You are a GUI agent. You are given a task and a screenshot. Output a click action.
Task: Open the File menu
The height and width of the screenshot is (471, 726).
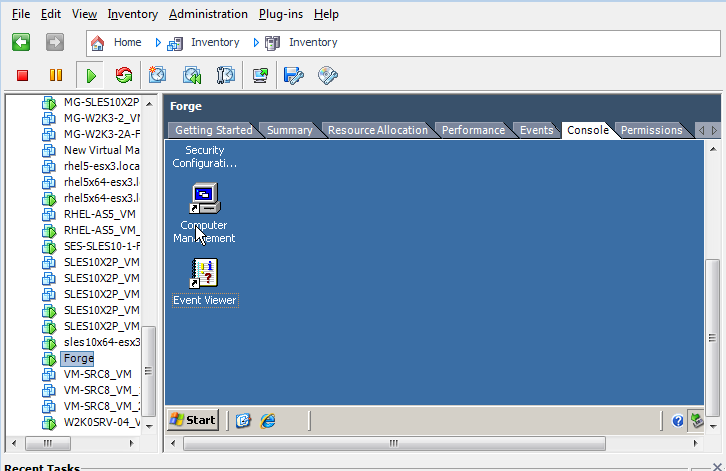[21, 14]
